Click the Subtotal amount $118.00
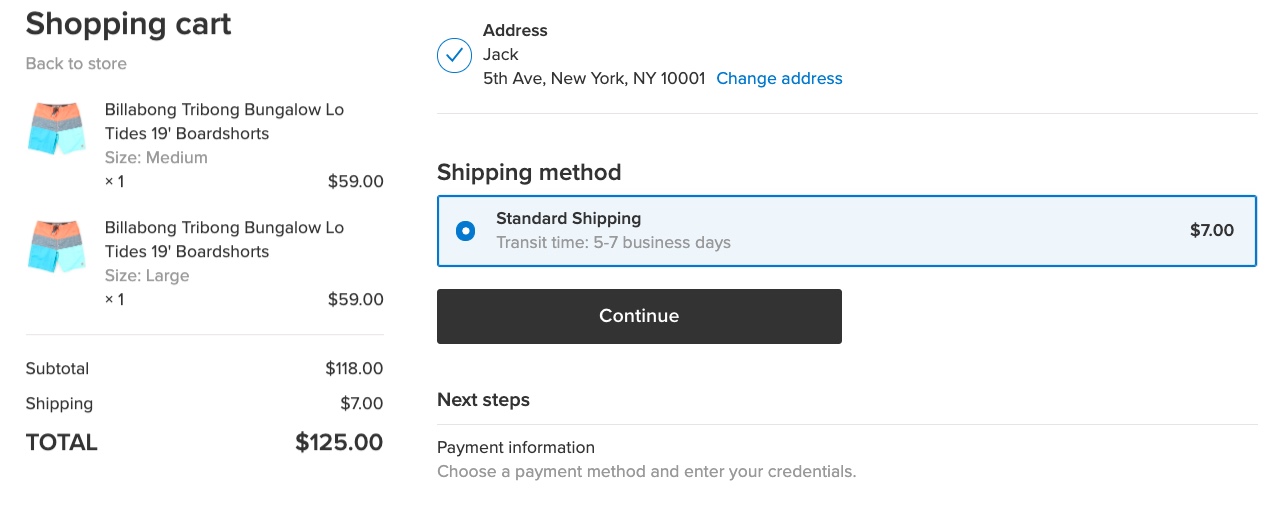The height and width of the screenshot is (506, 1273). [x=354, y=368]
